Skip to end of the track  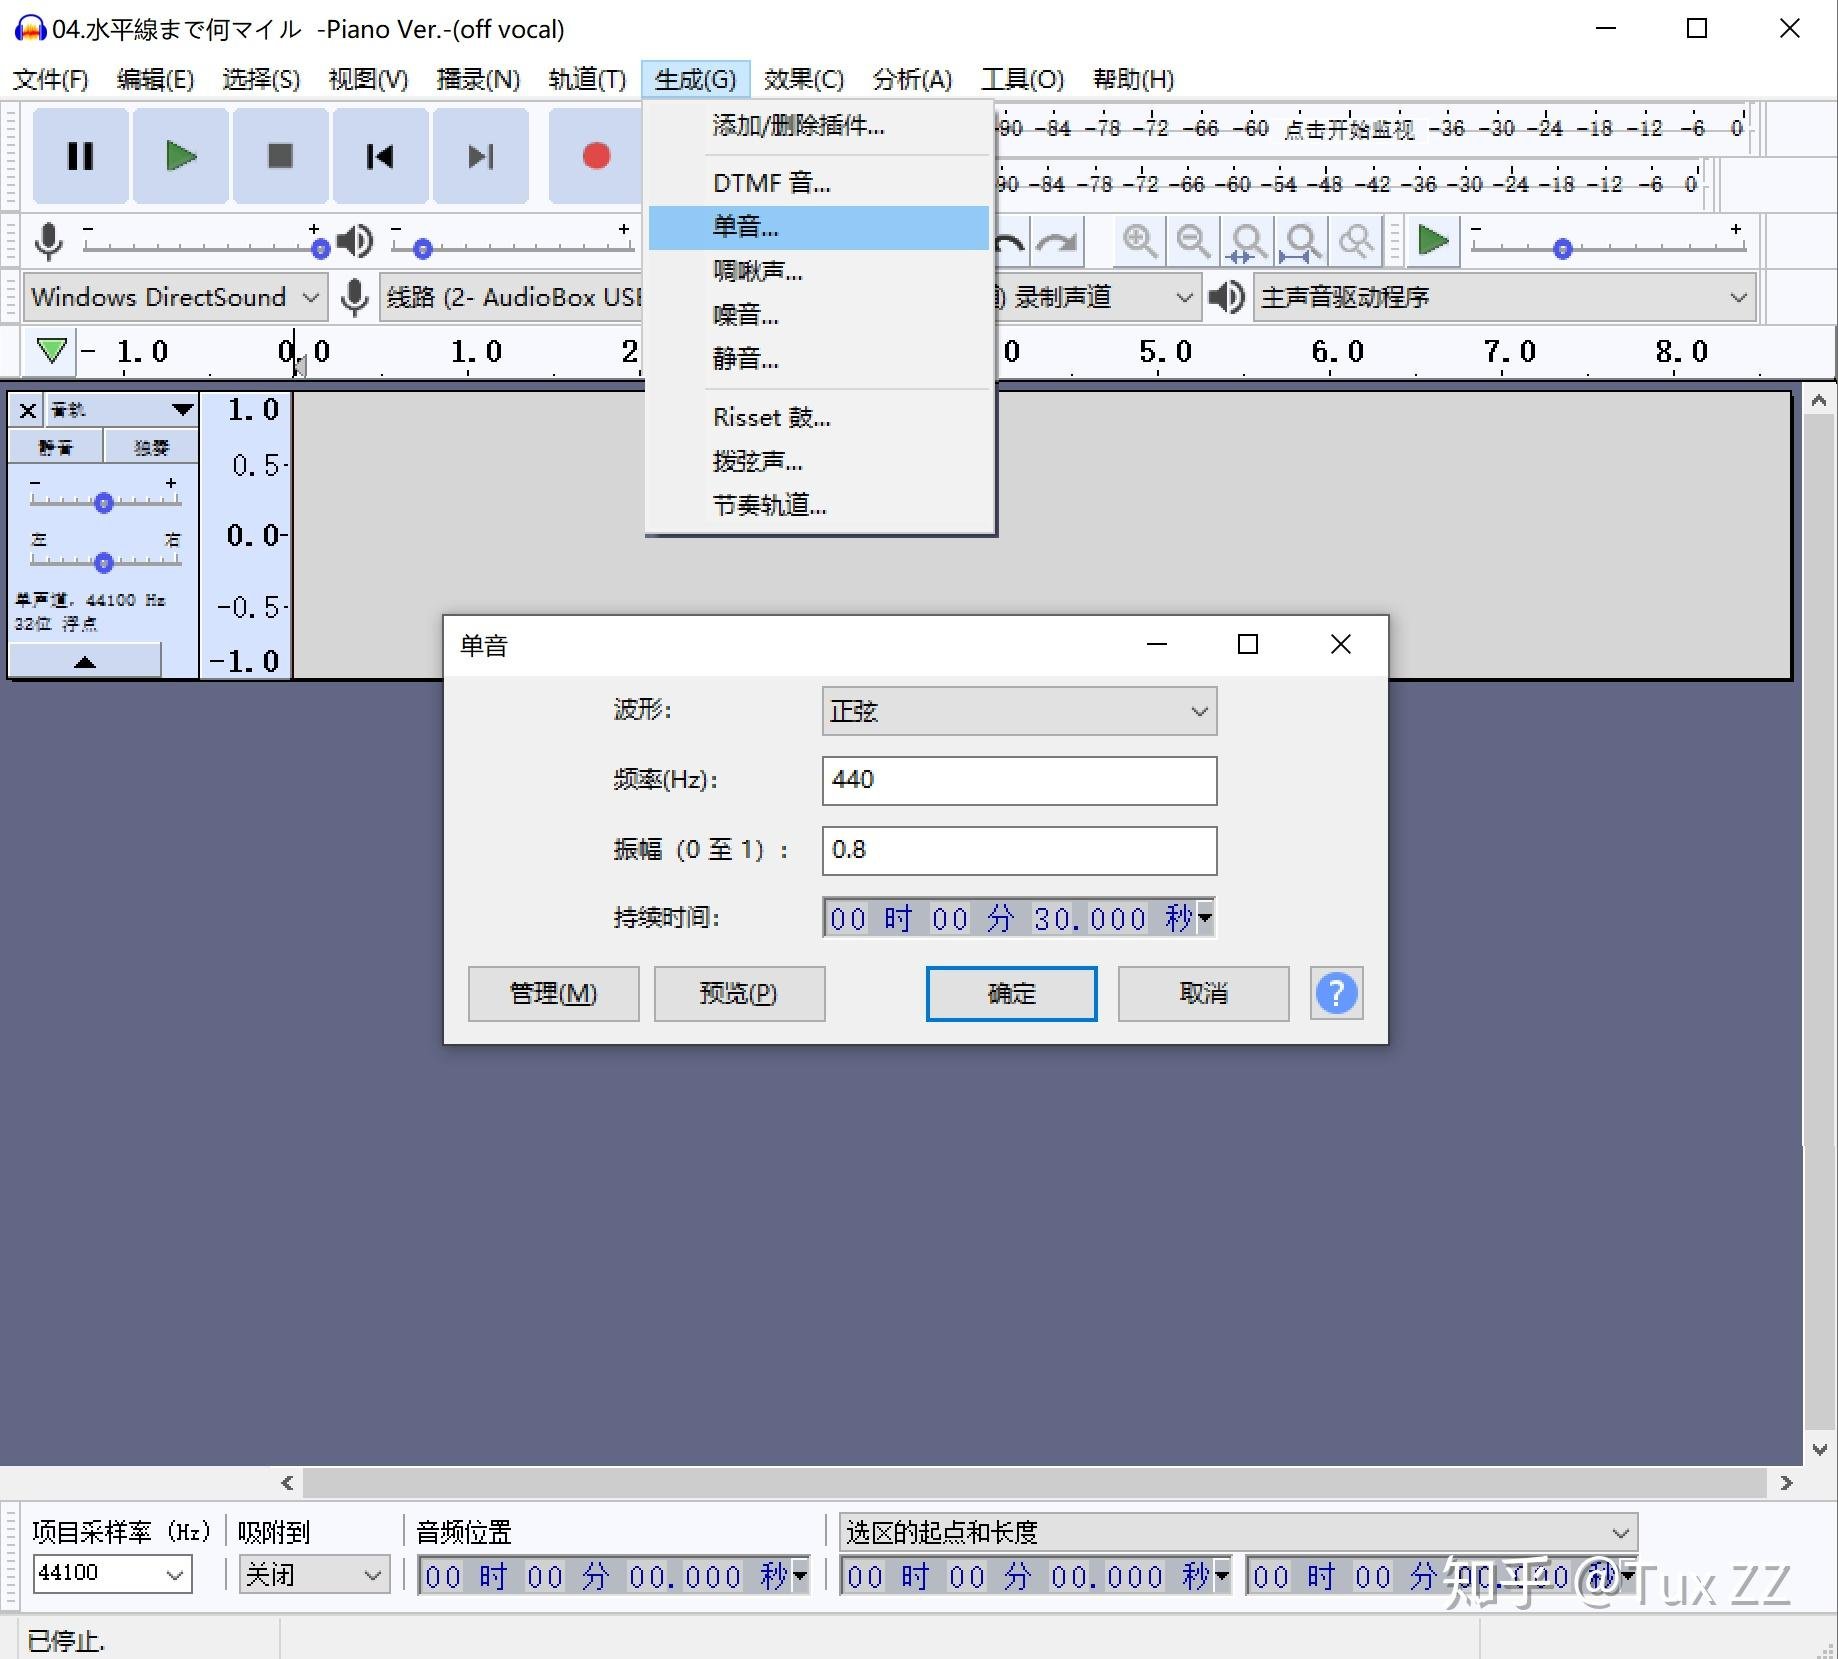pos(480,156)
